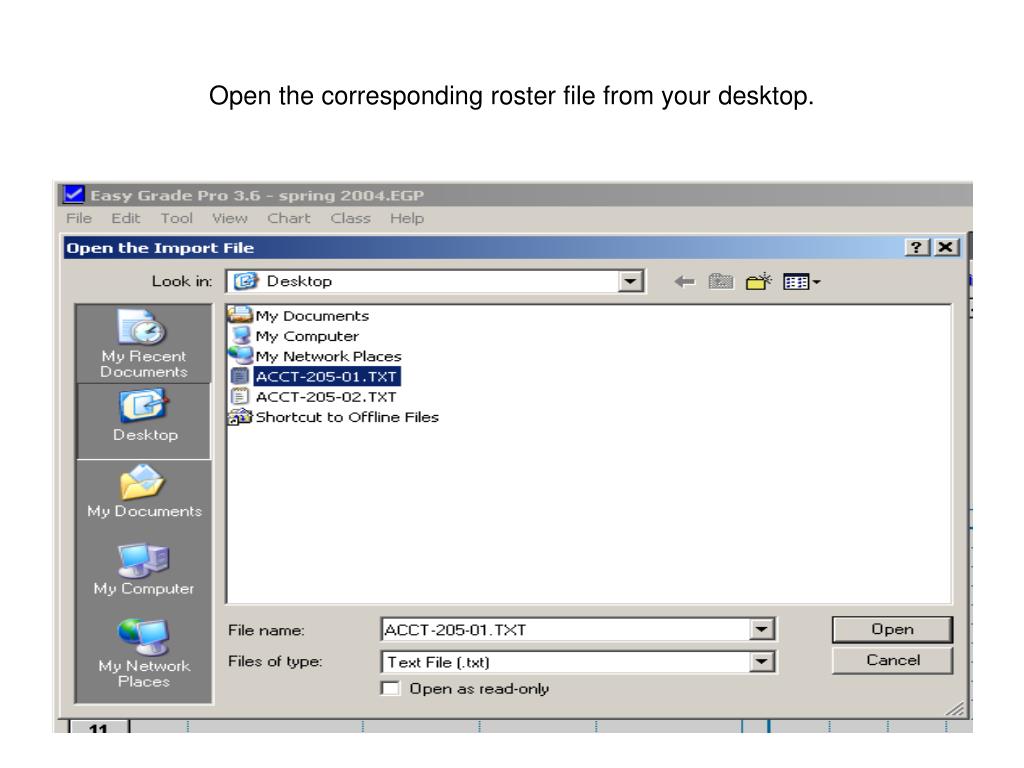The height and width of the screenshot is (768, 1024).
Task: Open the Tool menu
Action: pos(176,218)
